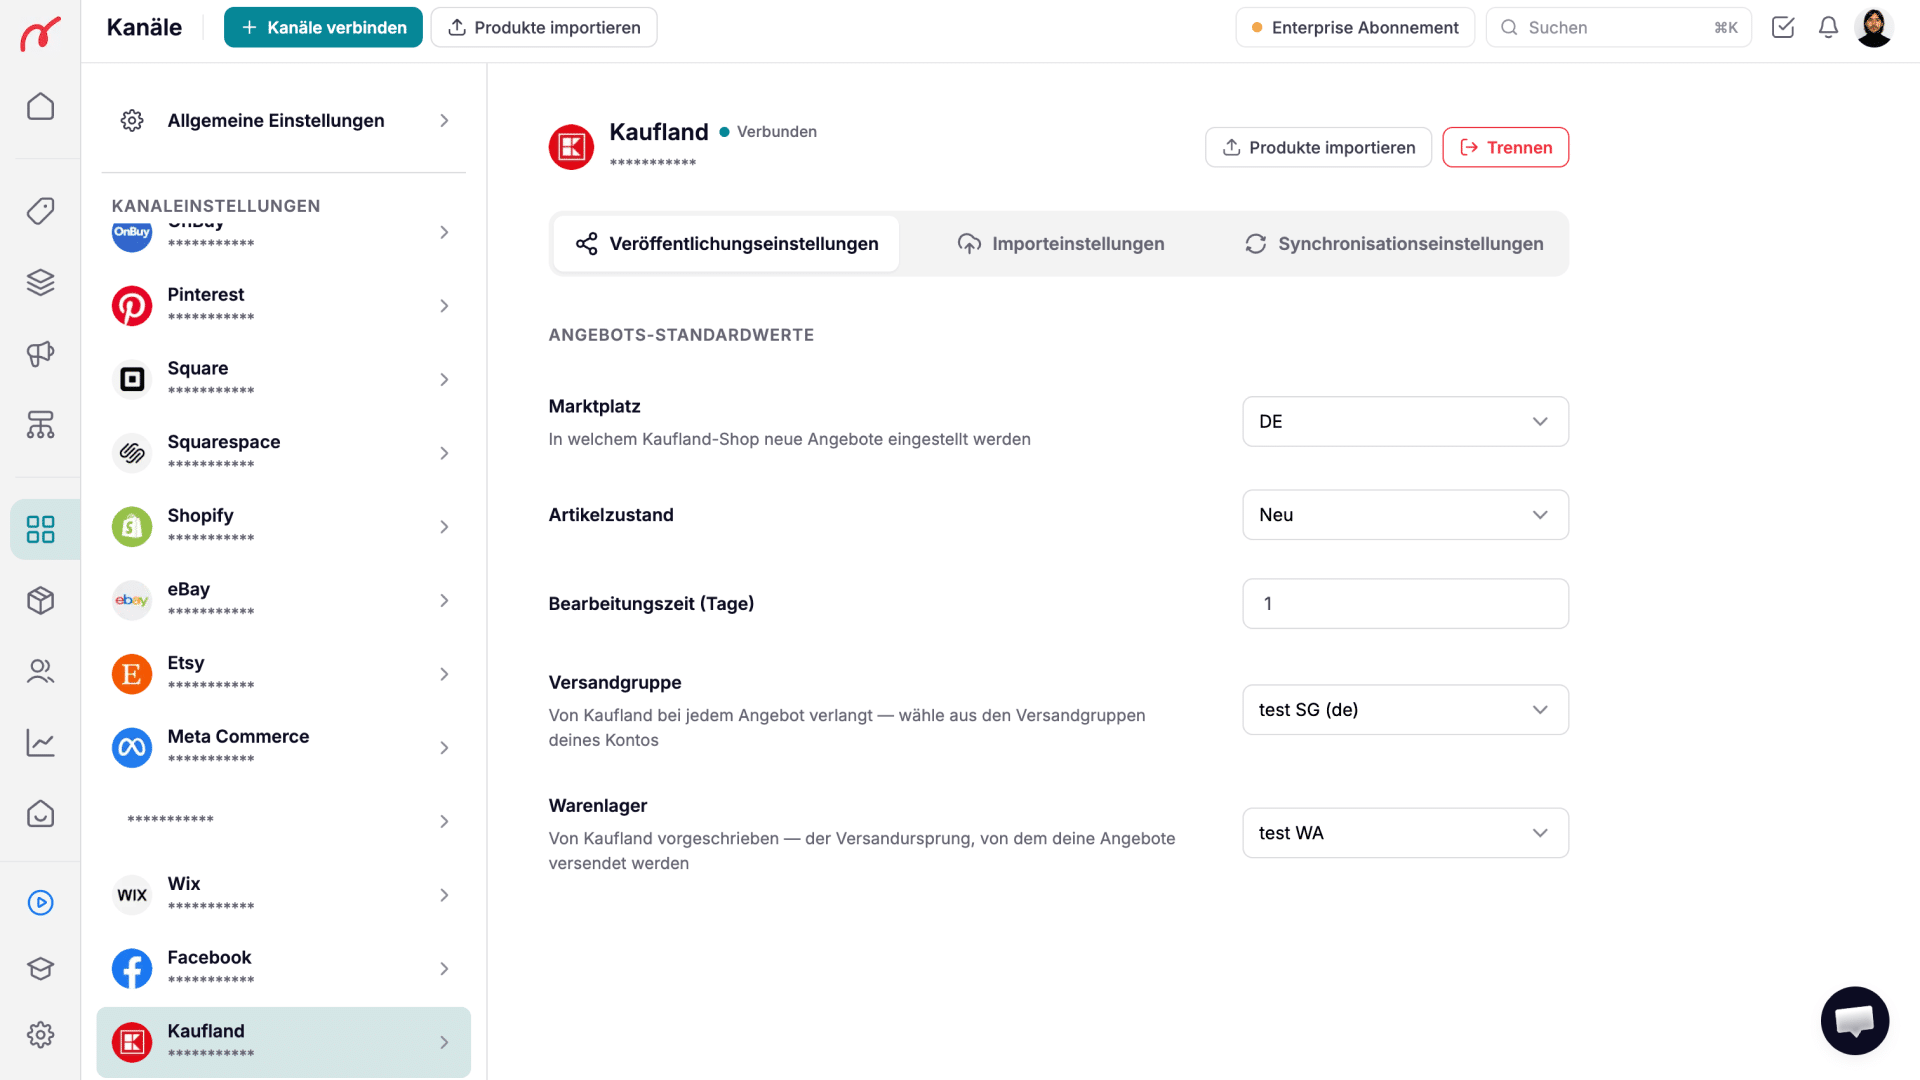Open the customers people icon in sidebar
The height and width of the screenshot is (1080, 1920).
(x=40, y=671)
